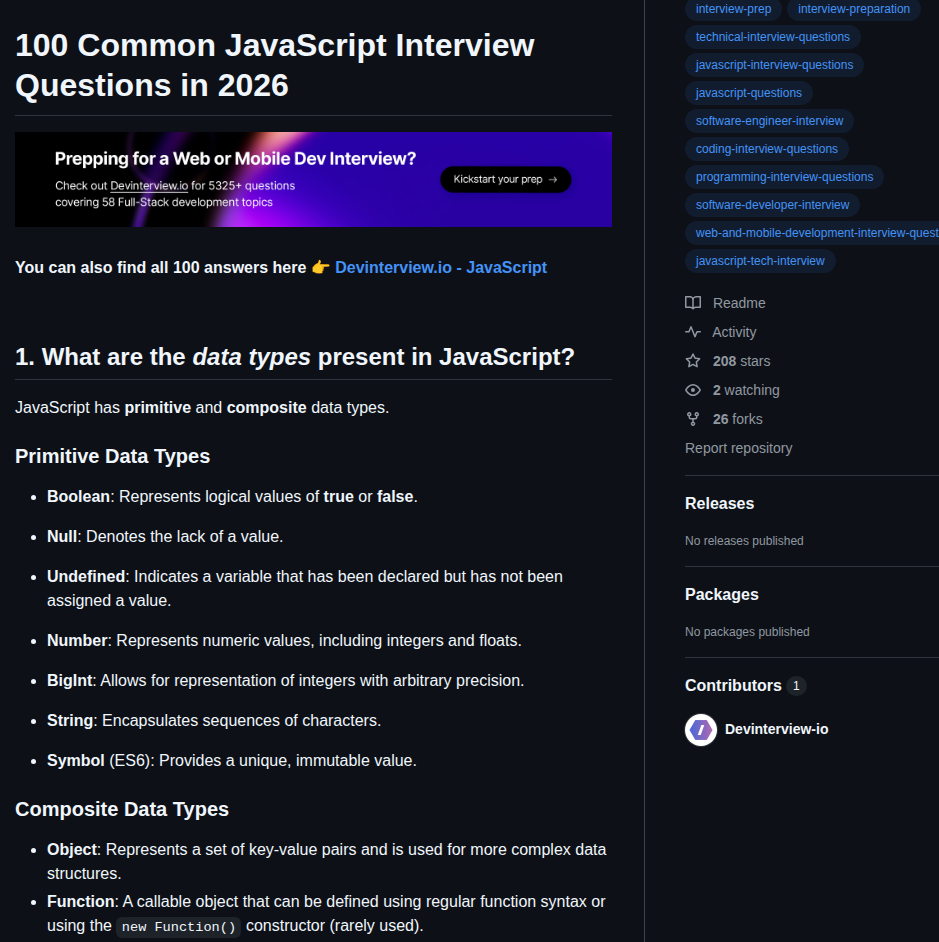Click the eye icon beside 2 watching
939x942 pixels.
[693, 390]
